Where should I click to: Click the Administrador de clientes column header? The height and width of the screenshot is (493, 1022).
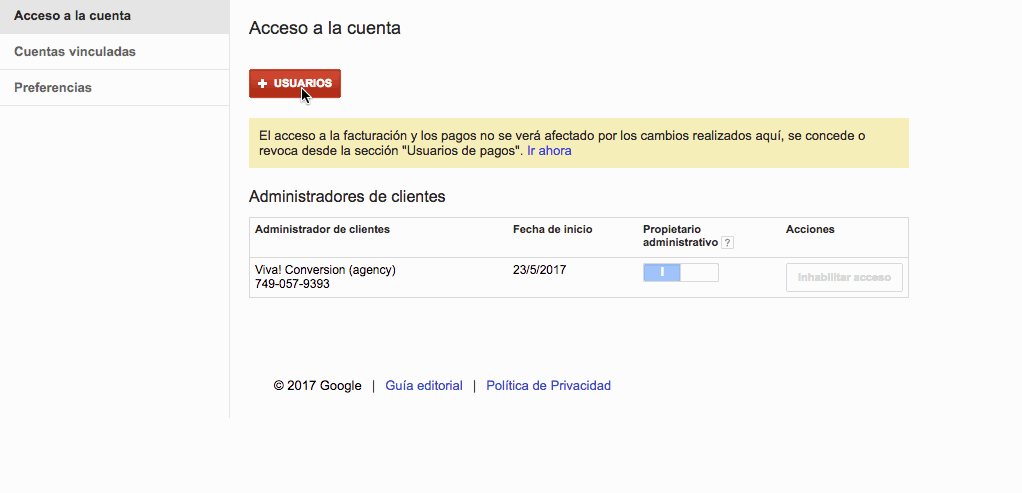pyautogui.click(x=322, y=230)
